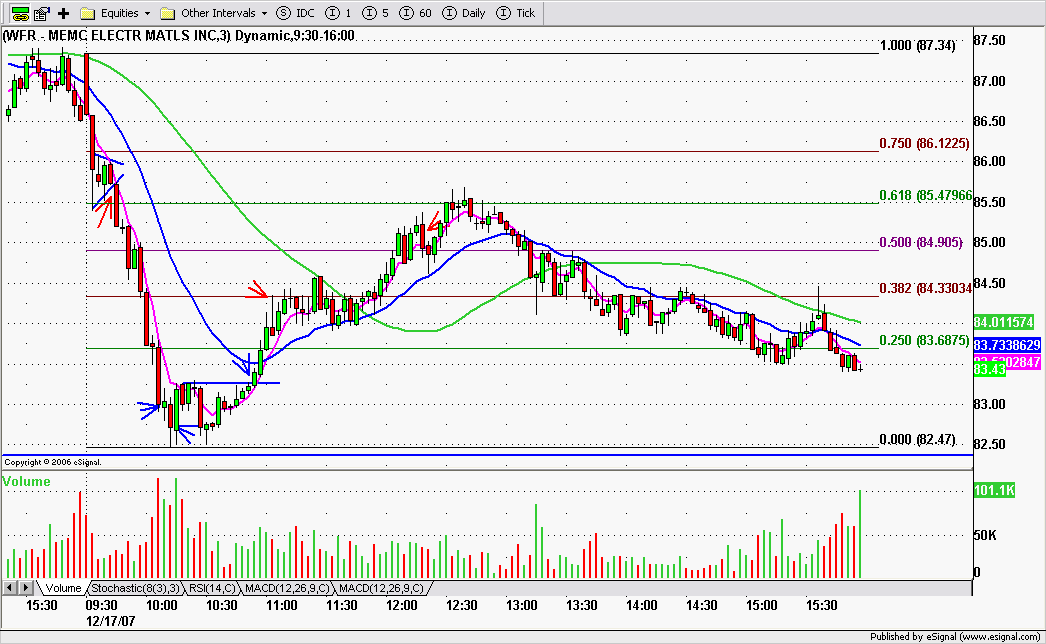Click the 12:30 time axis label
This screenshot has height=644, width=1046.
click(462, 605)
